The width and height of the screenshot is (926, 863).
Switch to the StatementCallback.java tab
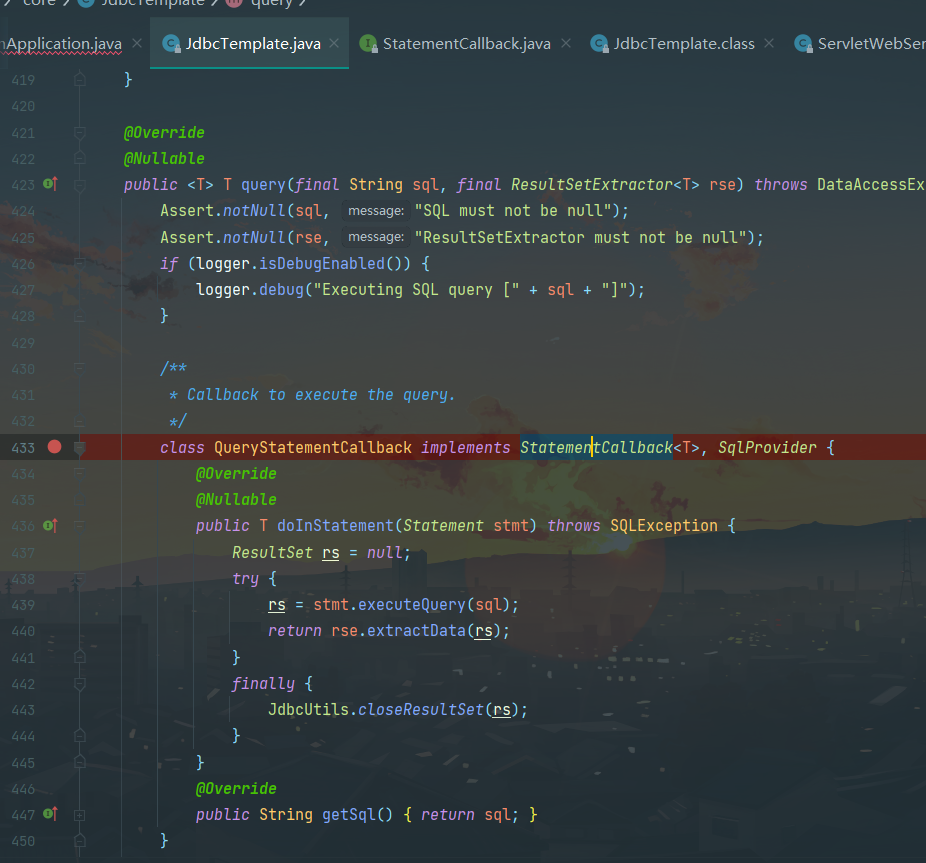coord(467,44)
